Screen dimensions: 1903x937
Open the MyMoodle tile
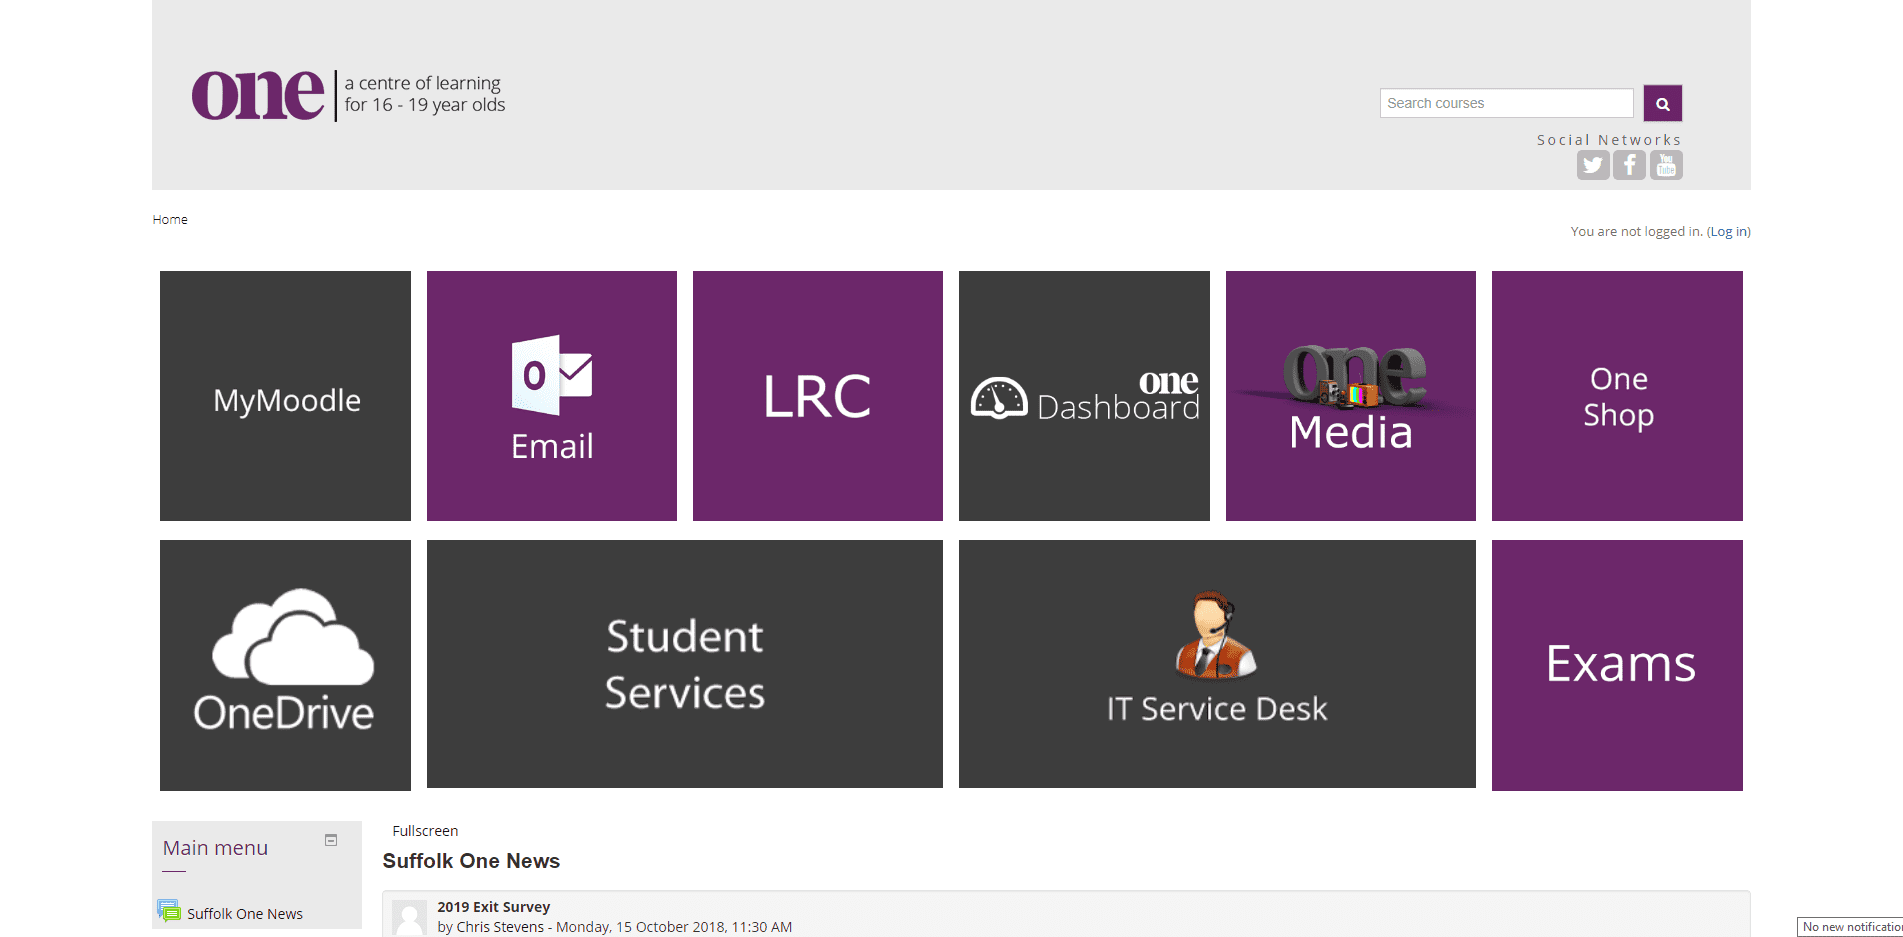pyautogui.click(x=285, y=396)
